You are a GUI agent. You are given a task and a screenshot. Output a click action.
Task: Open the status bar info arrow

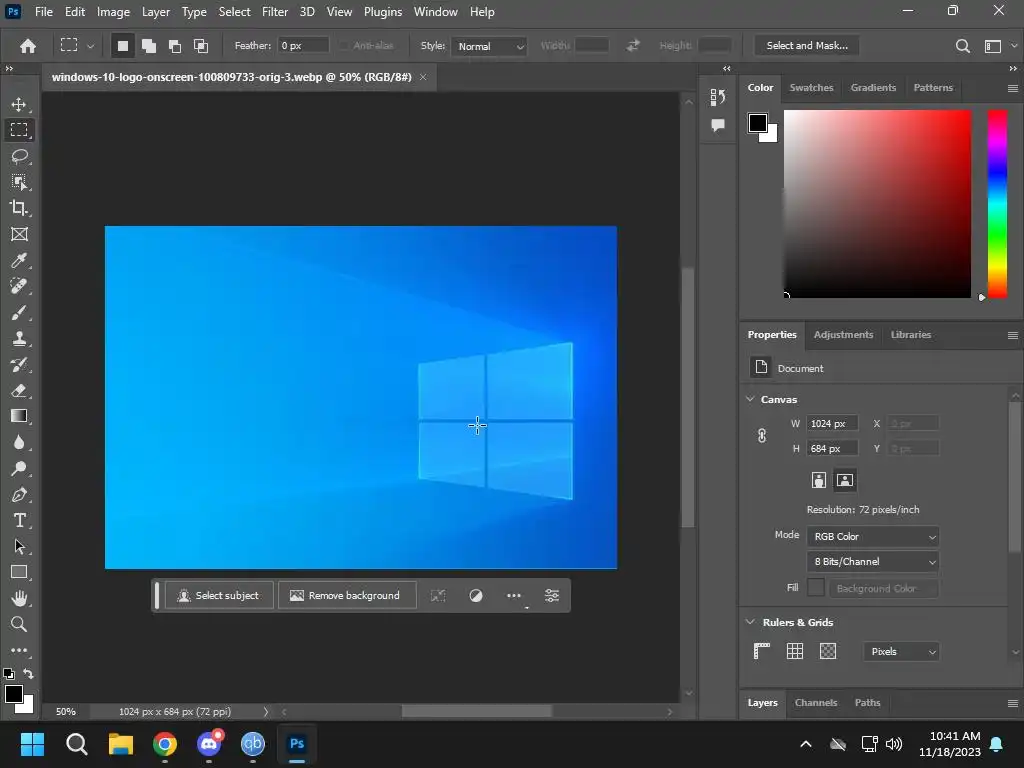pyautogui.click(x=266, y=712)
